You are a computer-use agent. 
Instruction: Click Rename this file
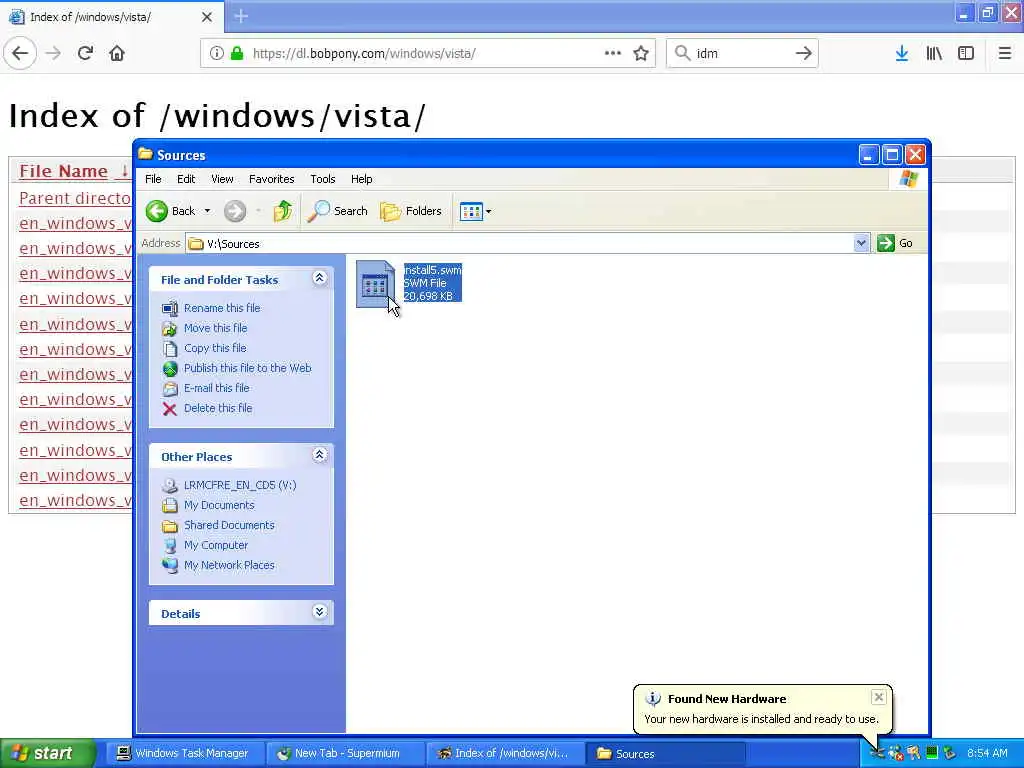222,308
